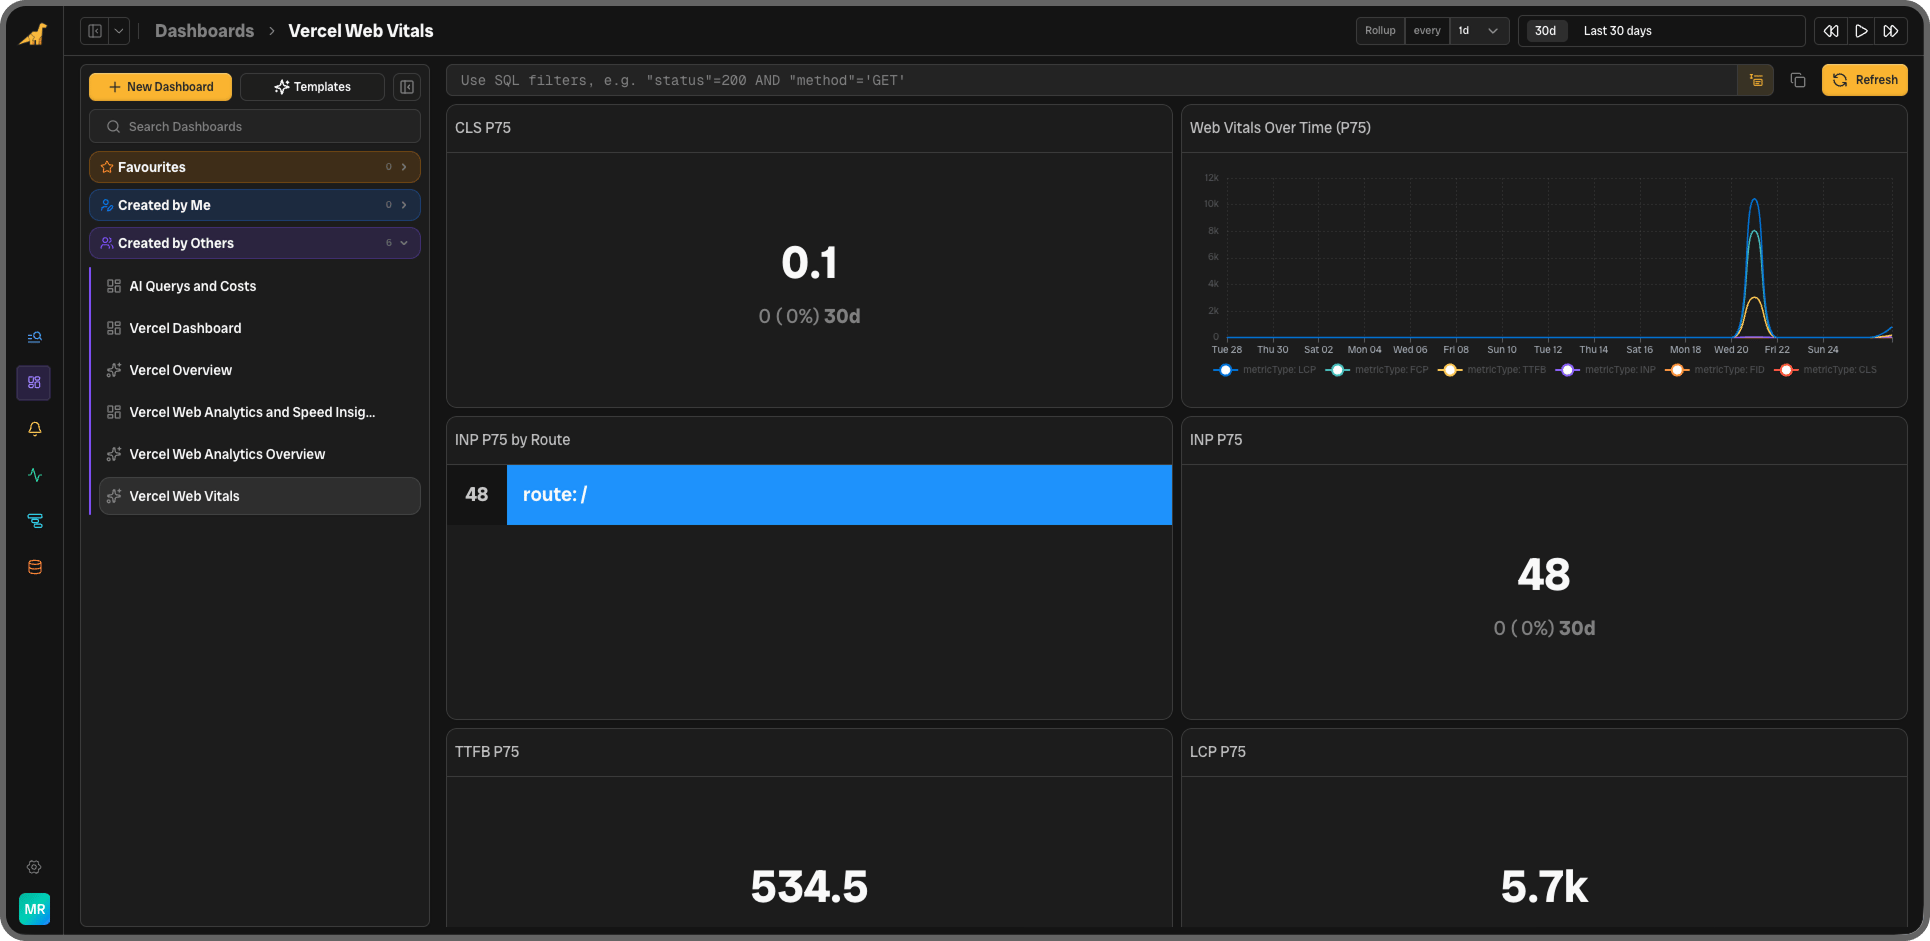Open the activity pulse icon in left rail
The width and height of the screenshot is (1930, 941).
(x=34, y=475)
